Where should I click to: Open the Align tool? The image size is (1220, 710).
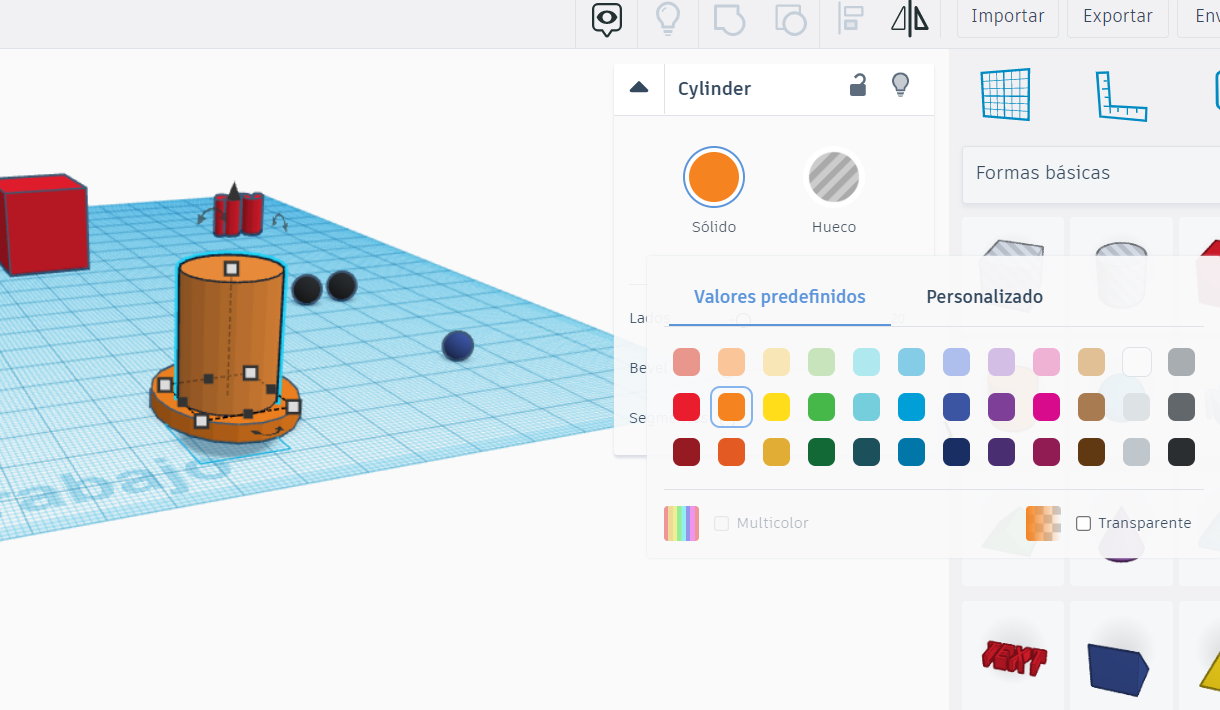coord(851,19)
